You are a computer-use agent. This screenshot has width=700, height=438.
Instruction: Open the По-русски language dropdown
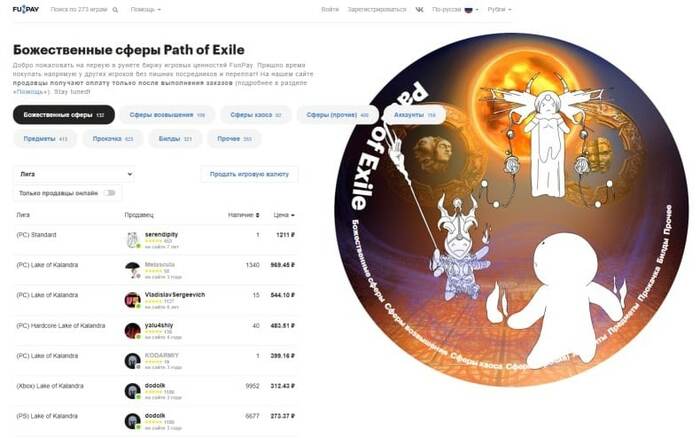(x=455, y=9)
